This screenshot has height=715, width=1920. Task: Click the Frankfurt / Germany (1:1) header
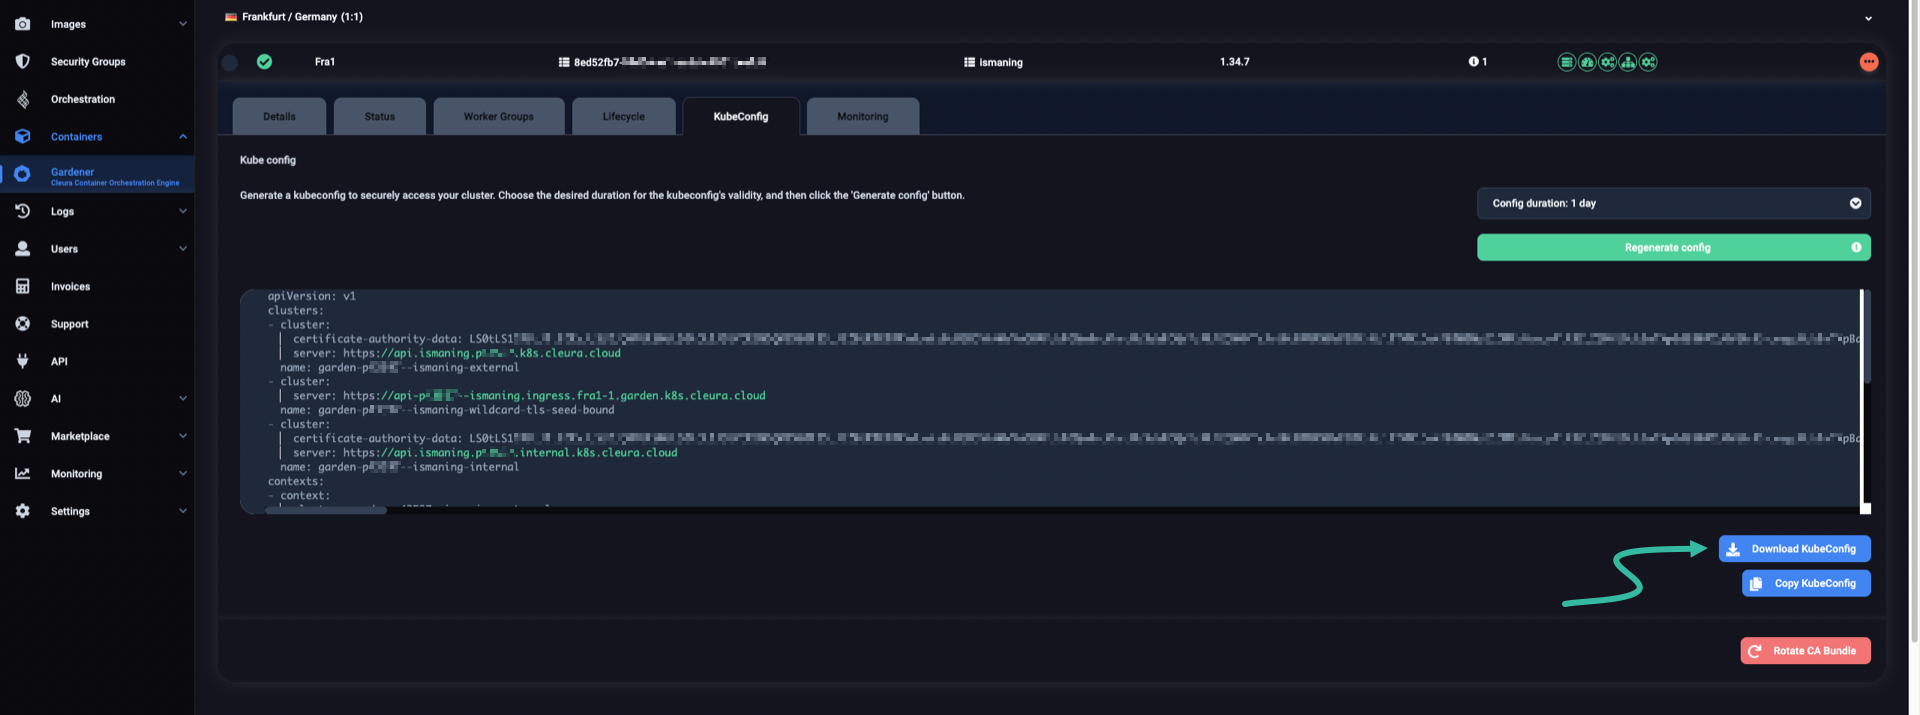[302, 17]
